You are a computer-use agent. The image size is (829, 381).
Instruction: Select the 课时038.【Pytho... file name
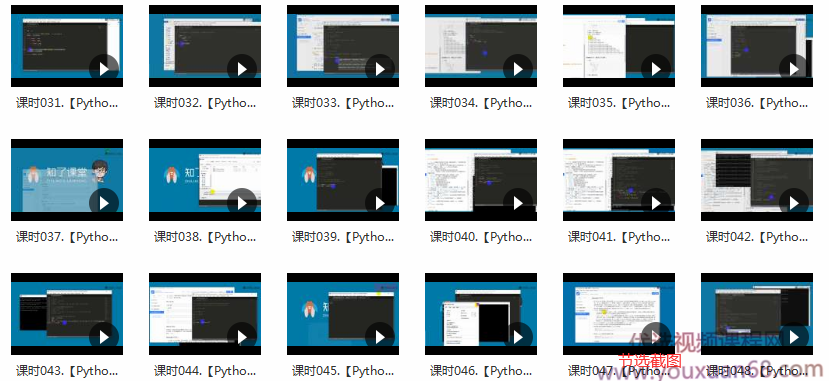pyautogui.click(x=205, y=237)
